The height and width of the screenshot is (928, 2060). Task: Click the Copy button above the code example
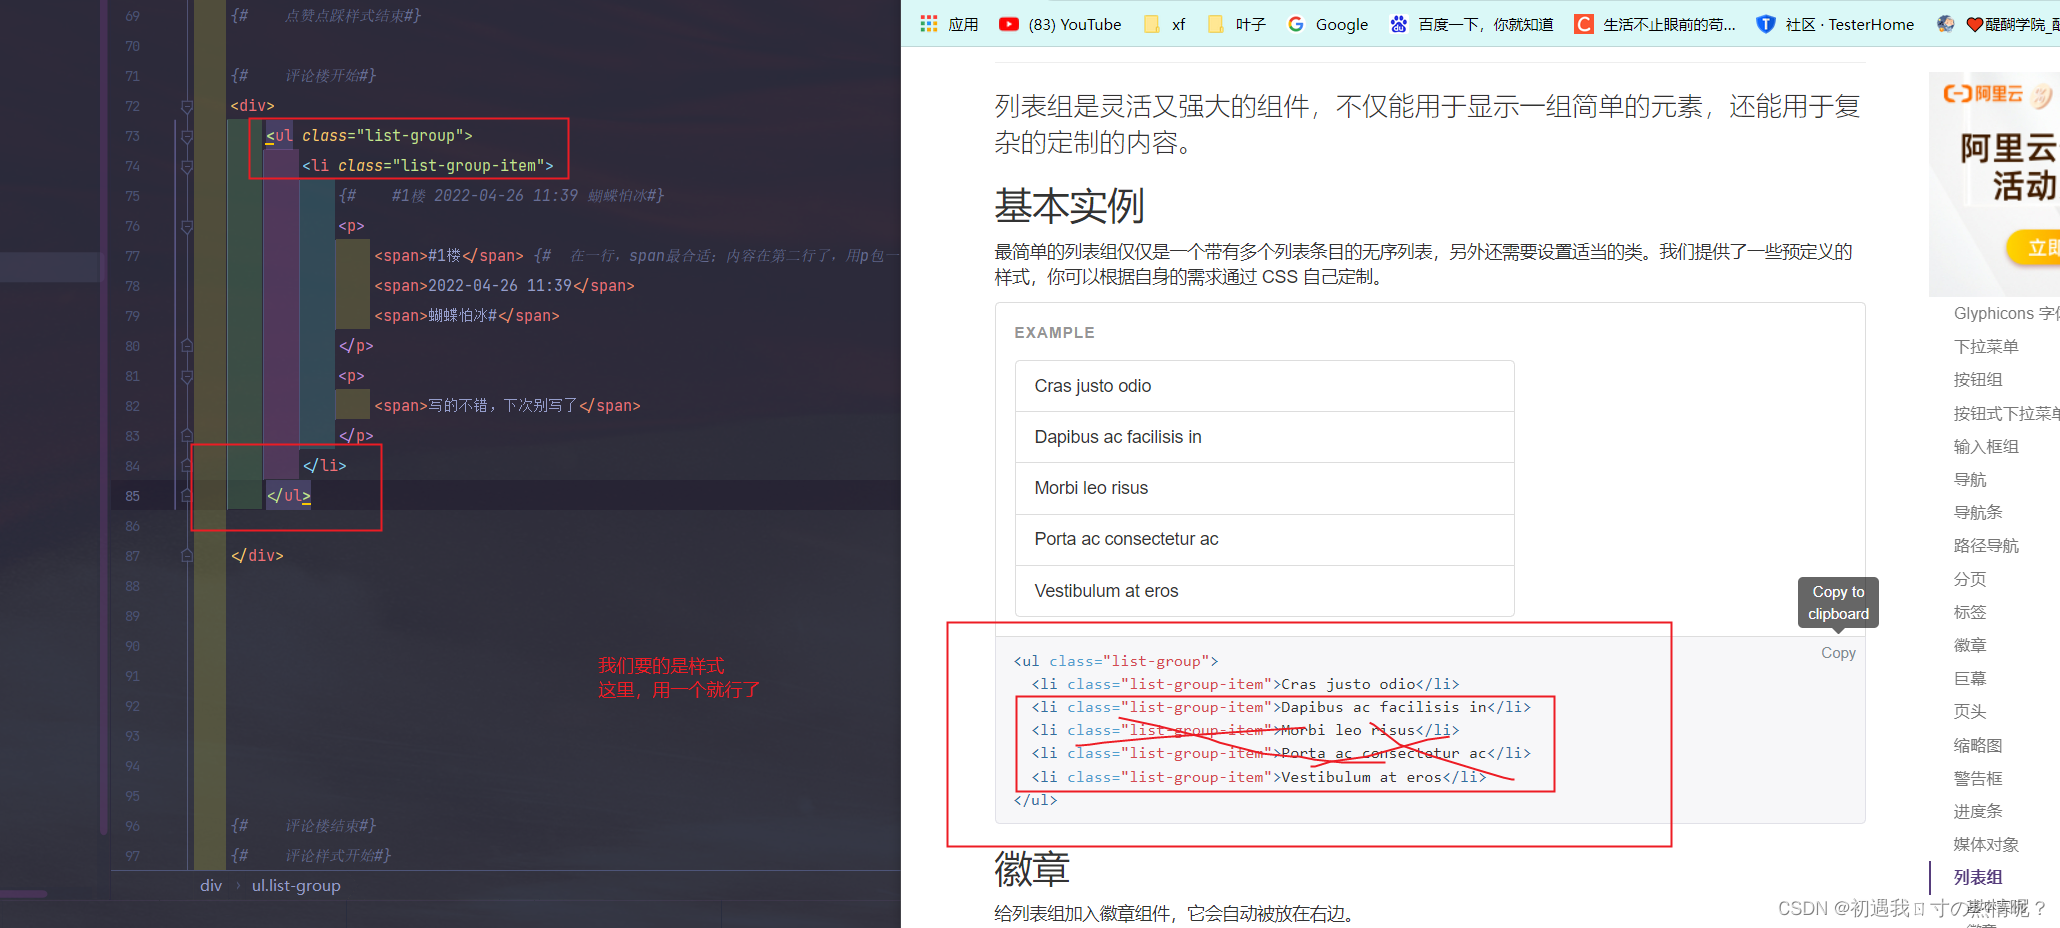click(1838, 652)
